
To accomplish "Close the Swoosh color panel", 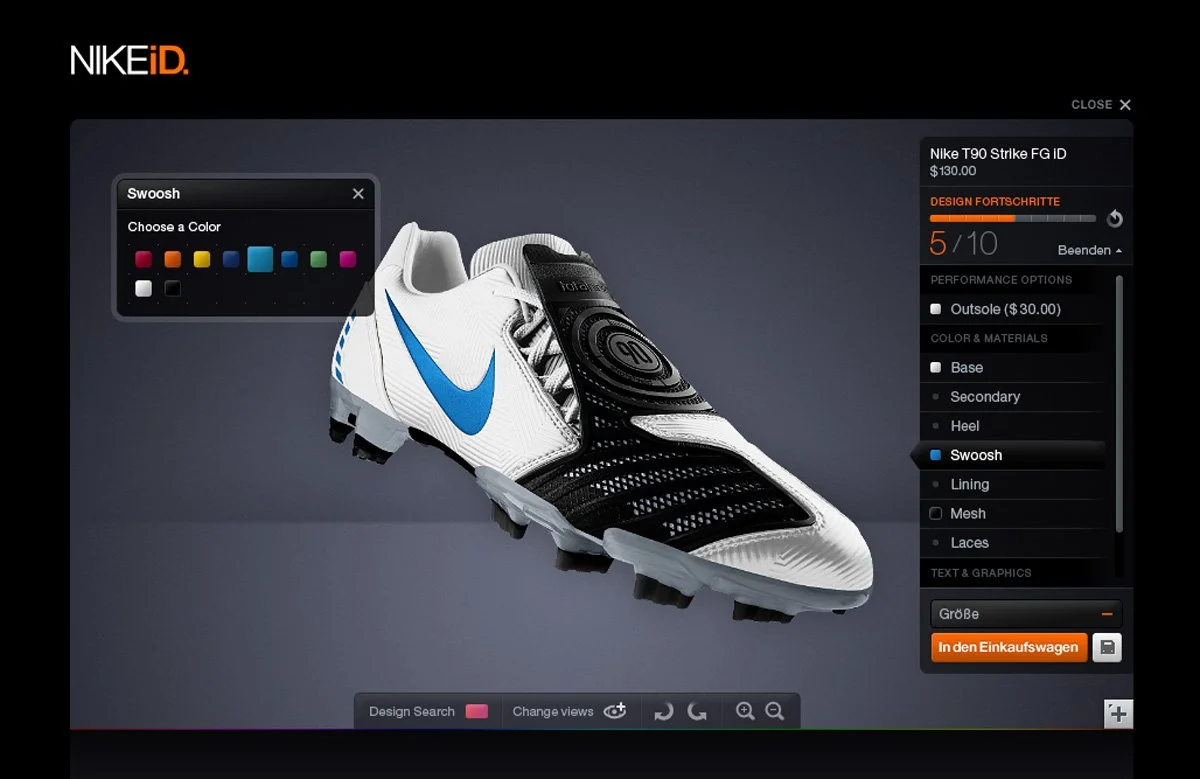I will (x=358, y=194).
